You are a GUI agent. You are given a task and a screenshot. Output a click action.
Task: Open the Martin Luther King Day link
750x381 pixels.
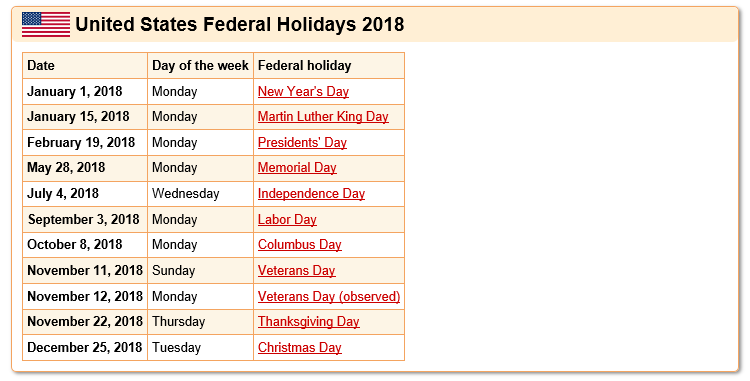(323, 117)
